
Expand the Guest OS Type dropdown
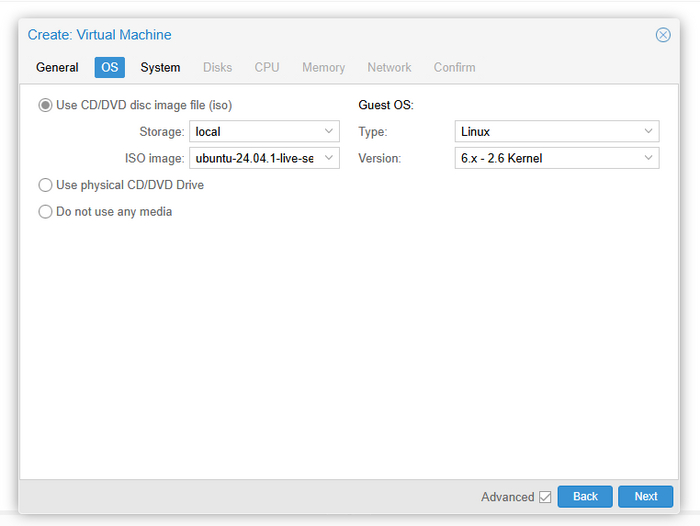[648, 132]
